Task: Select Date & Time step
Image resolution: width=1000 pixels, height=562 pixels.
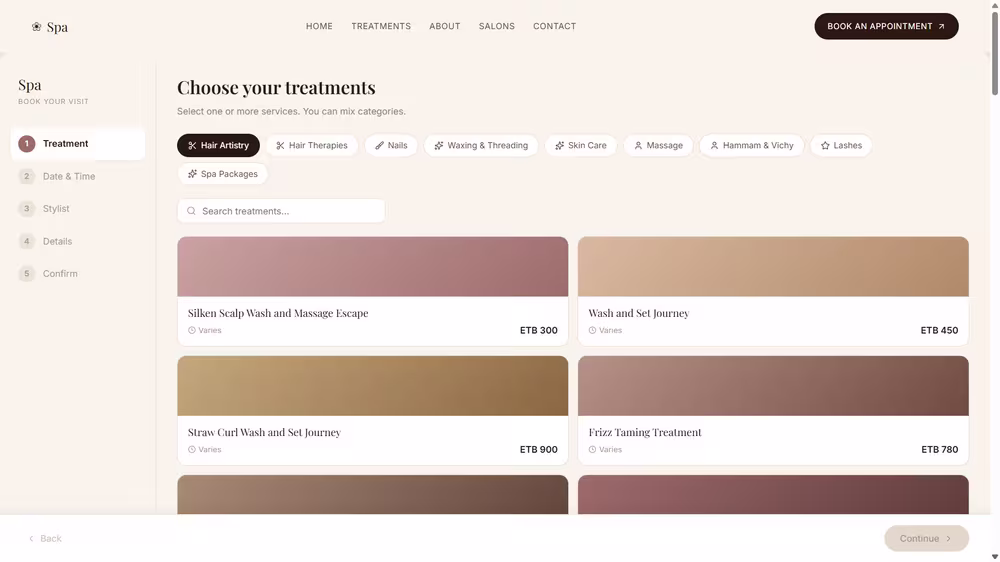Action: click(78, 176)
